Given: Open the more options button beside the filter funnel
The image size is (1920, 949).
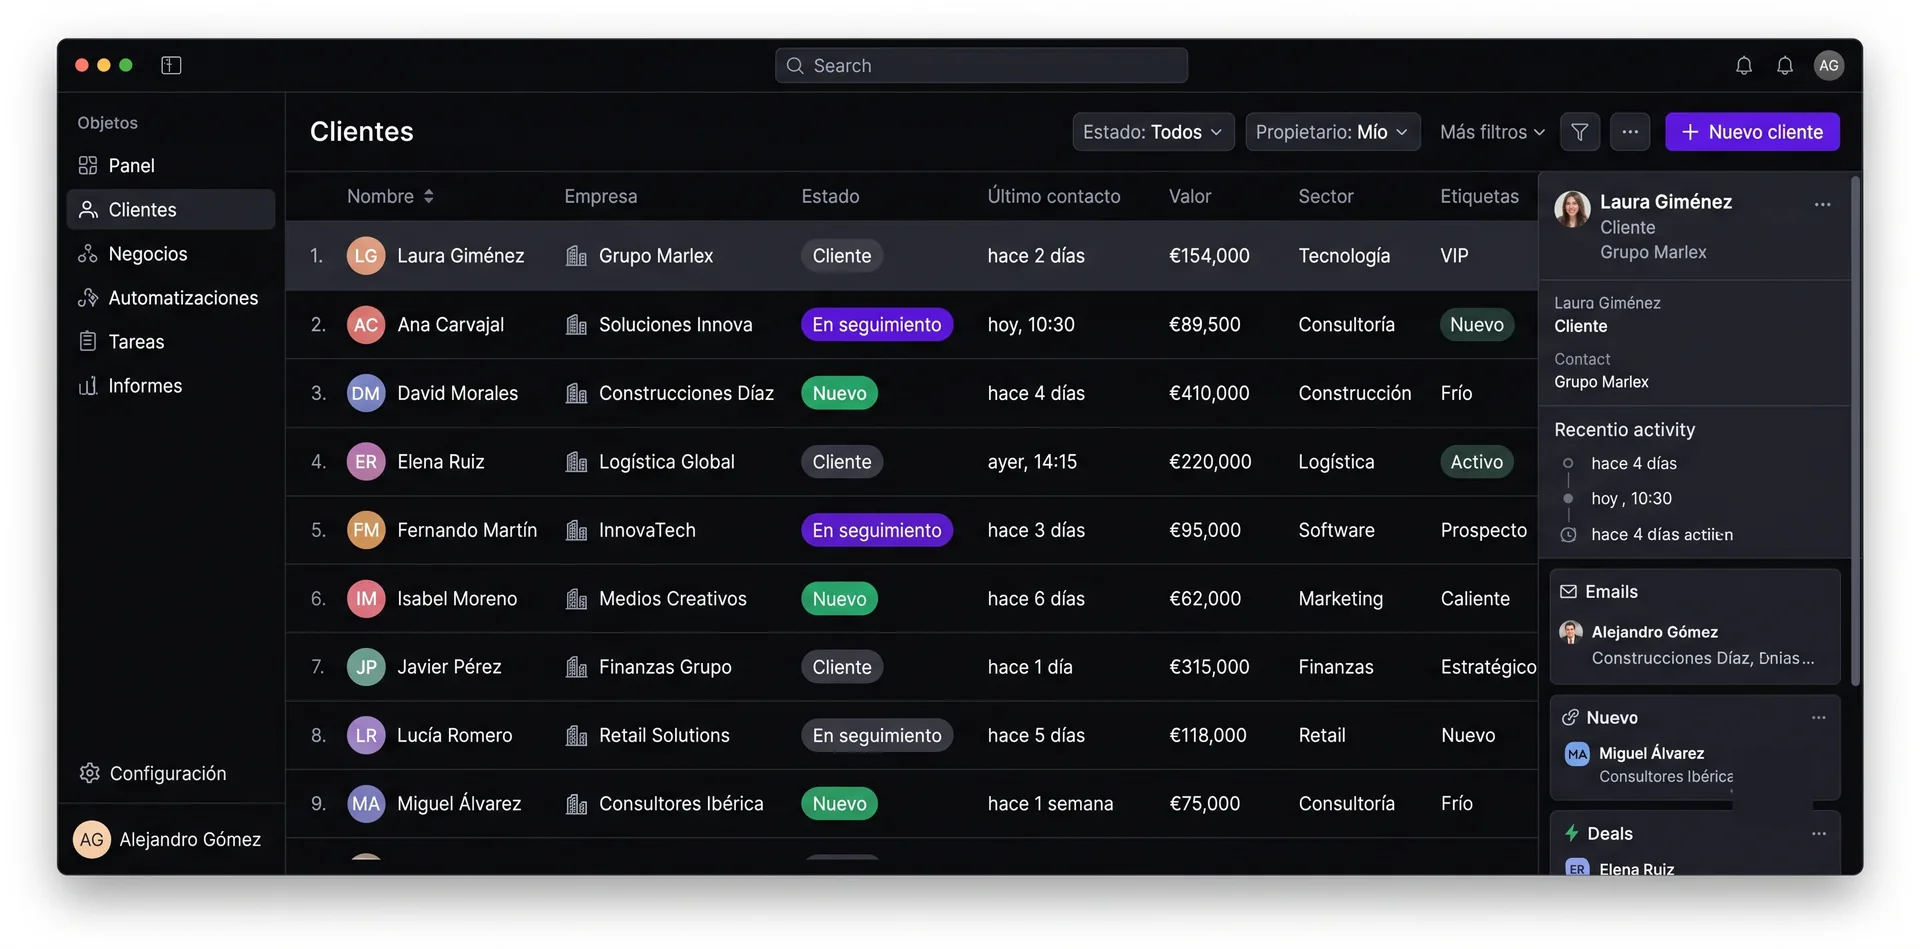Looking at the screenshot, I should (x=1629, y=132).
